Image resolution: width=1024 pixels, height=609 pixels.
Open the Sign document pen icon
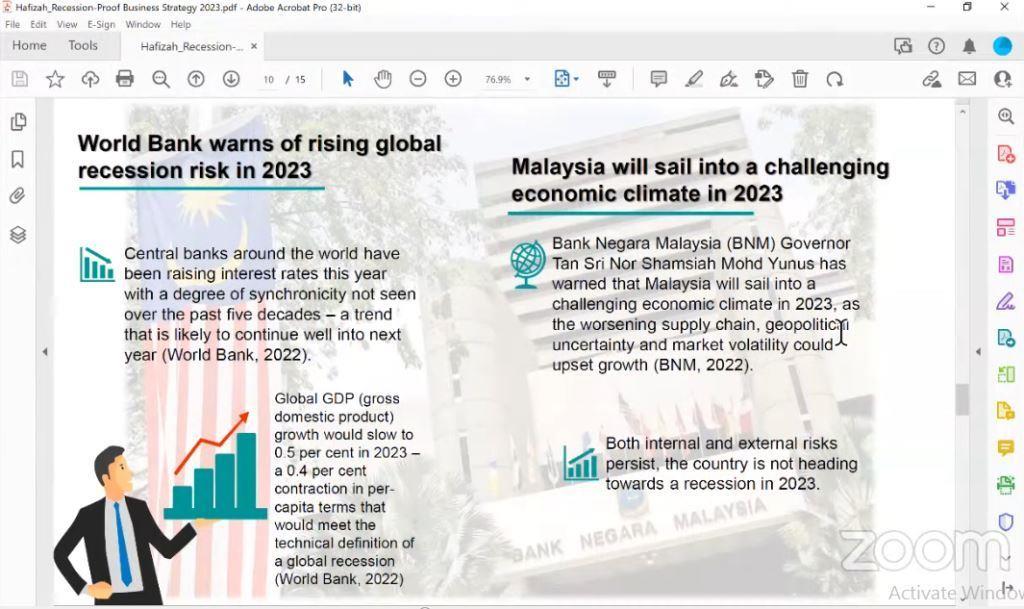(x=729, y=79)
